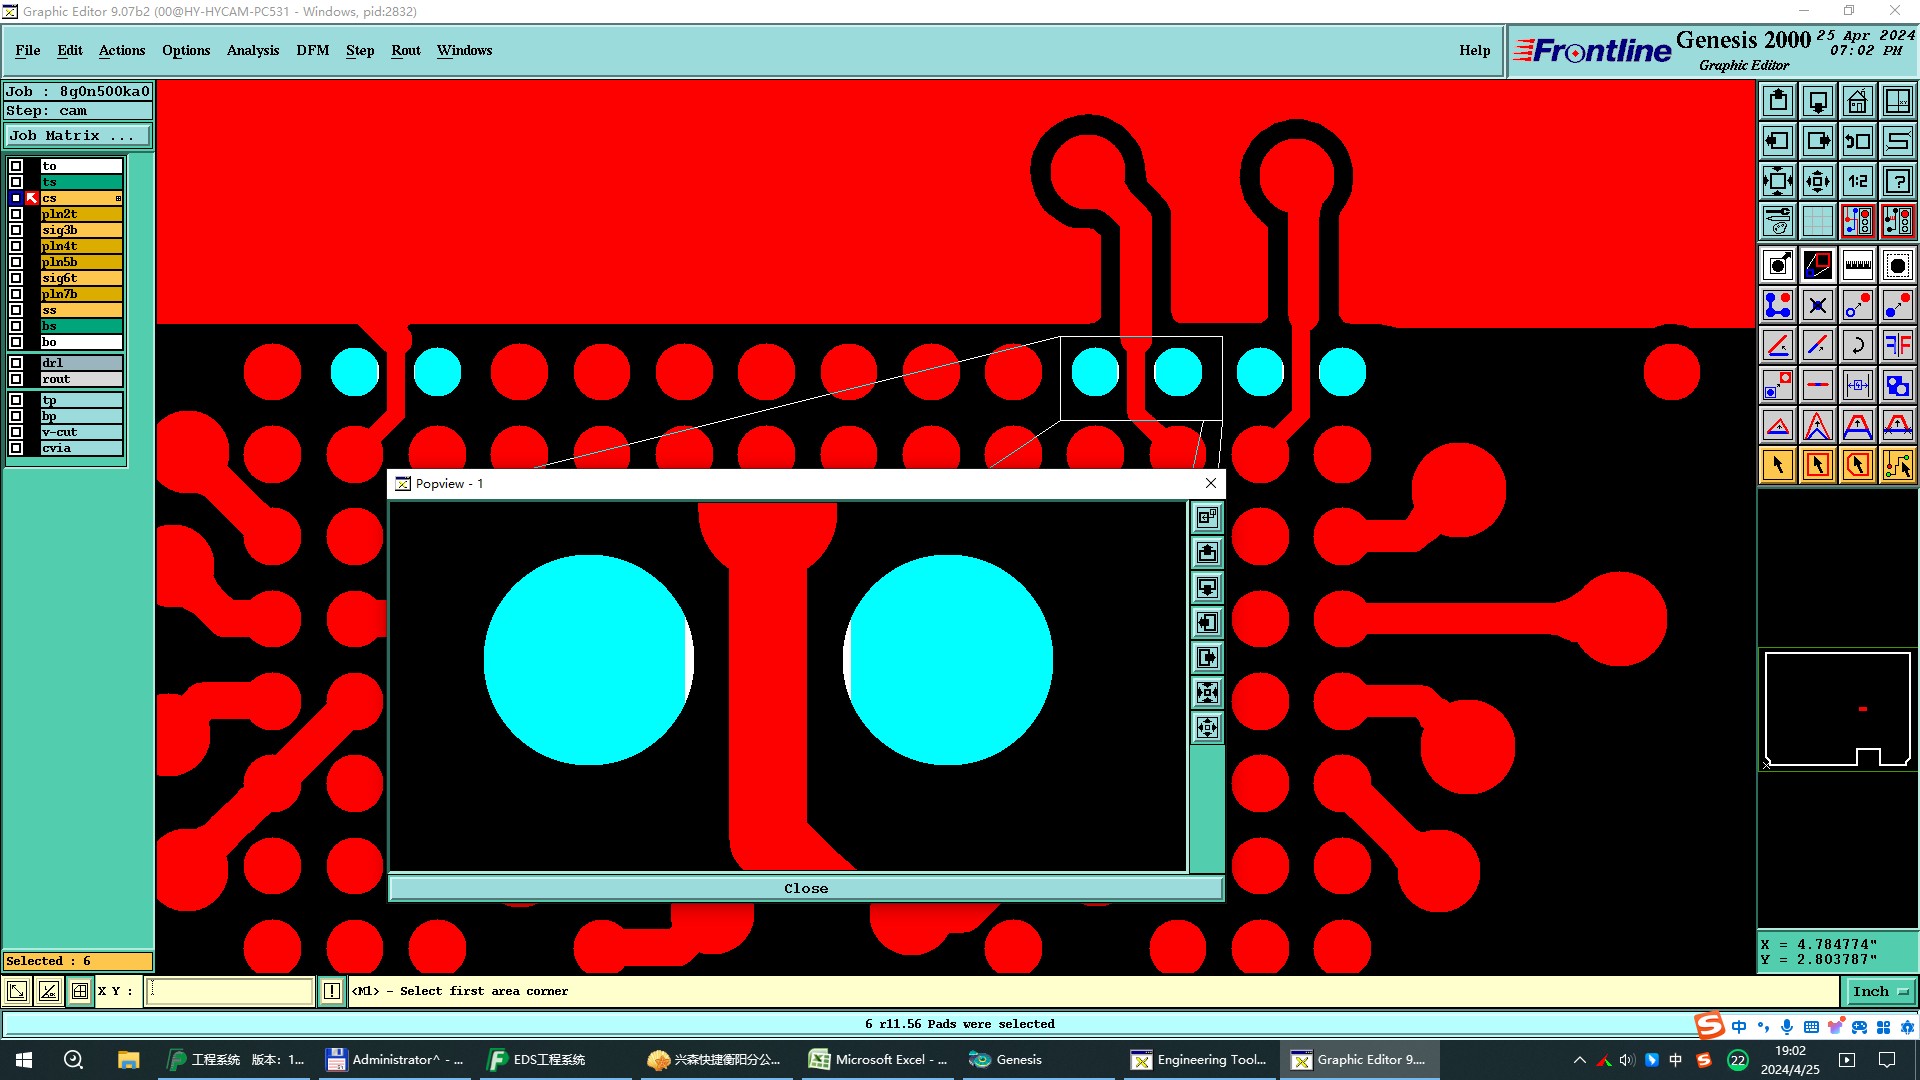Select the rotate feature tool
1920x1080 pixels.
(x=1857, y=345)
